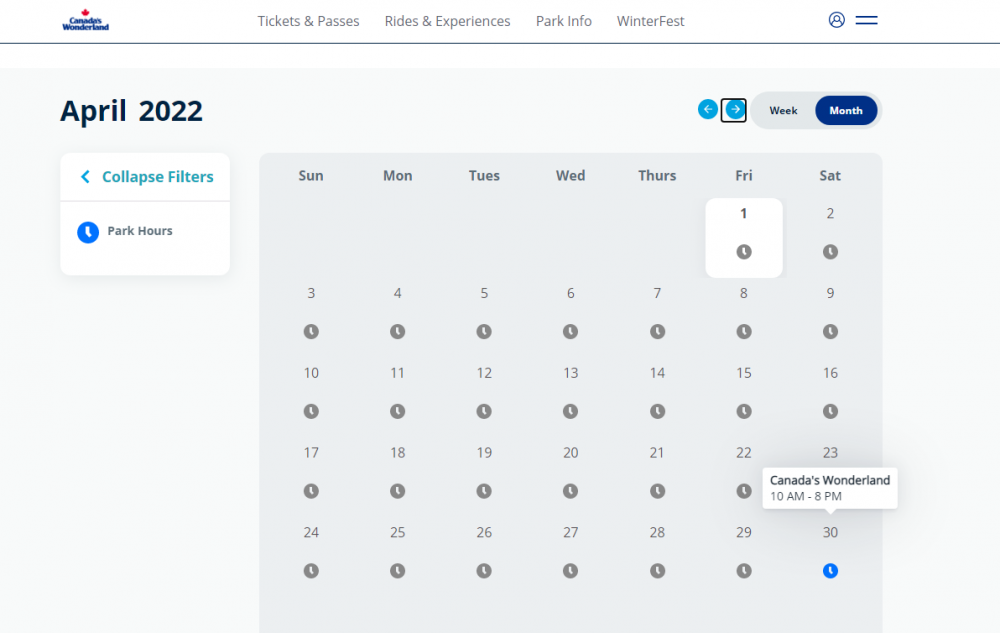Open the Tickets & Passes menu
This screenshot has height=633, width=1000.
pos(308,21)
